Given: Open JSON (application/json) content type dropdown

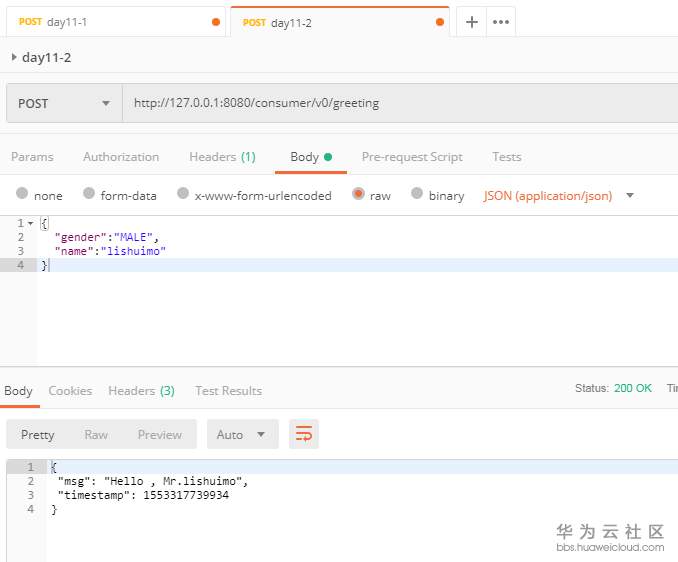Looking at the screenshot, I should [558, 196].
